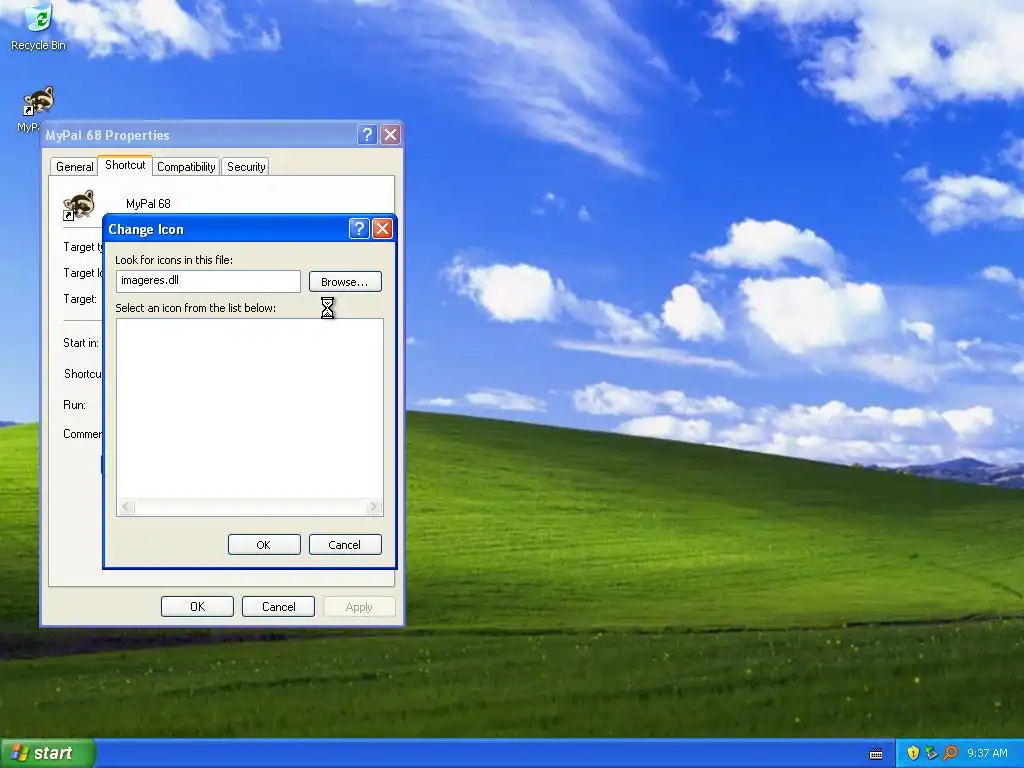
Task: Click the MyPal 68 raccoon icon in Properties
Action: coord(79,205)
